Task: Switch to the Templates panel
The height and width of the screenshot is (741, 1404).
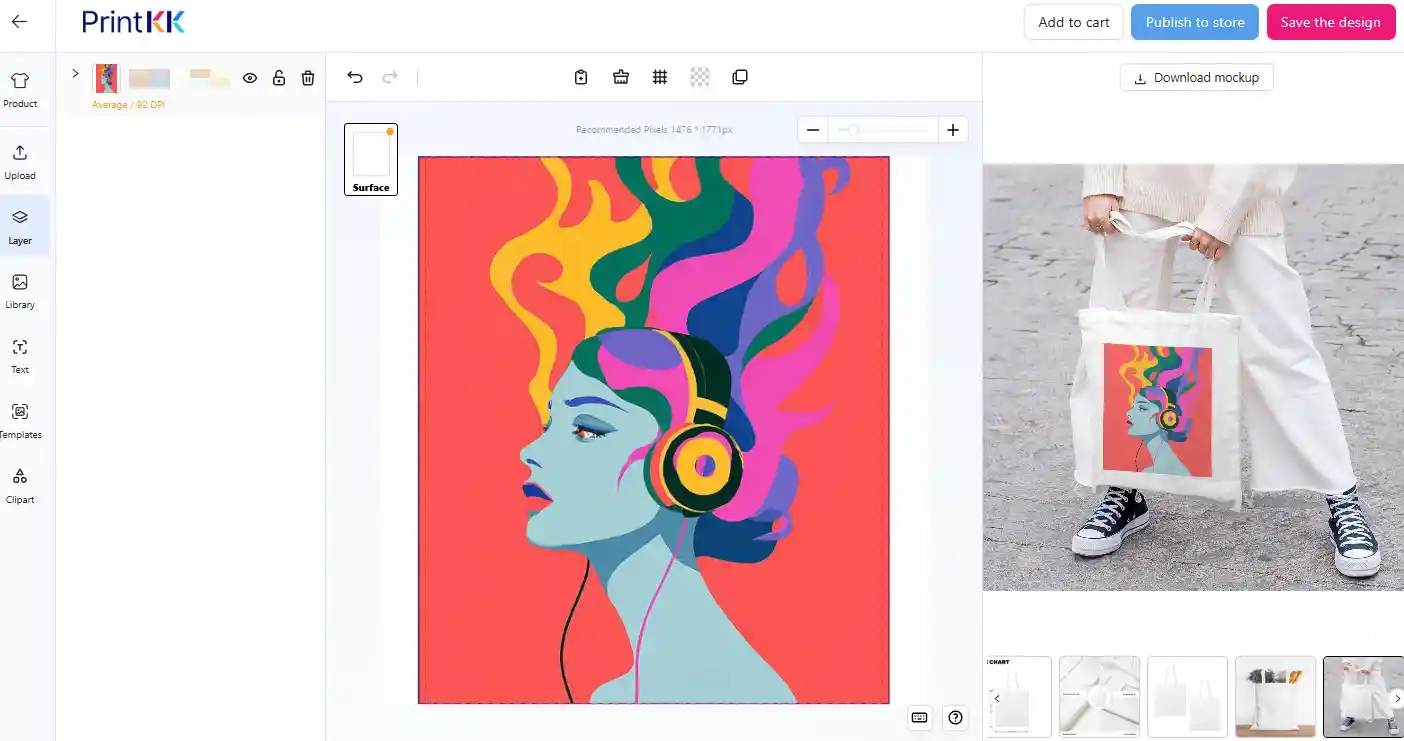Action: pos(20,420)
